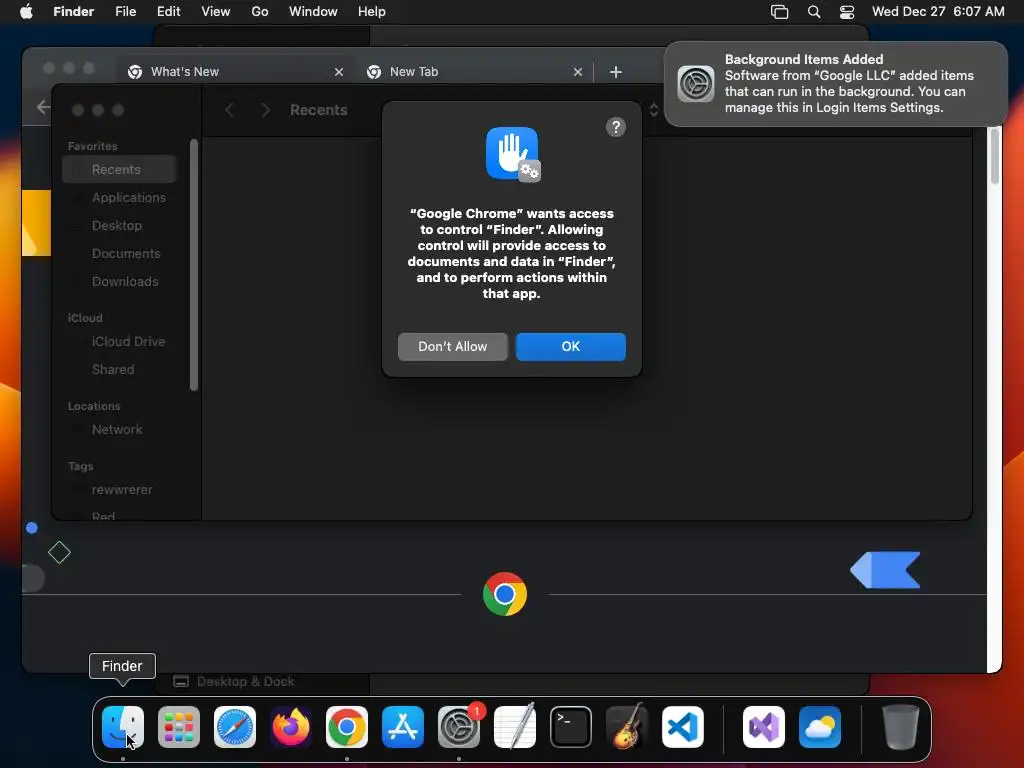Launch Safari from the Dock
The width and height of the screenshot is (1024, 768).
click(235, 727)
